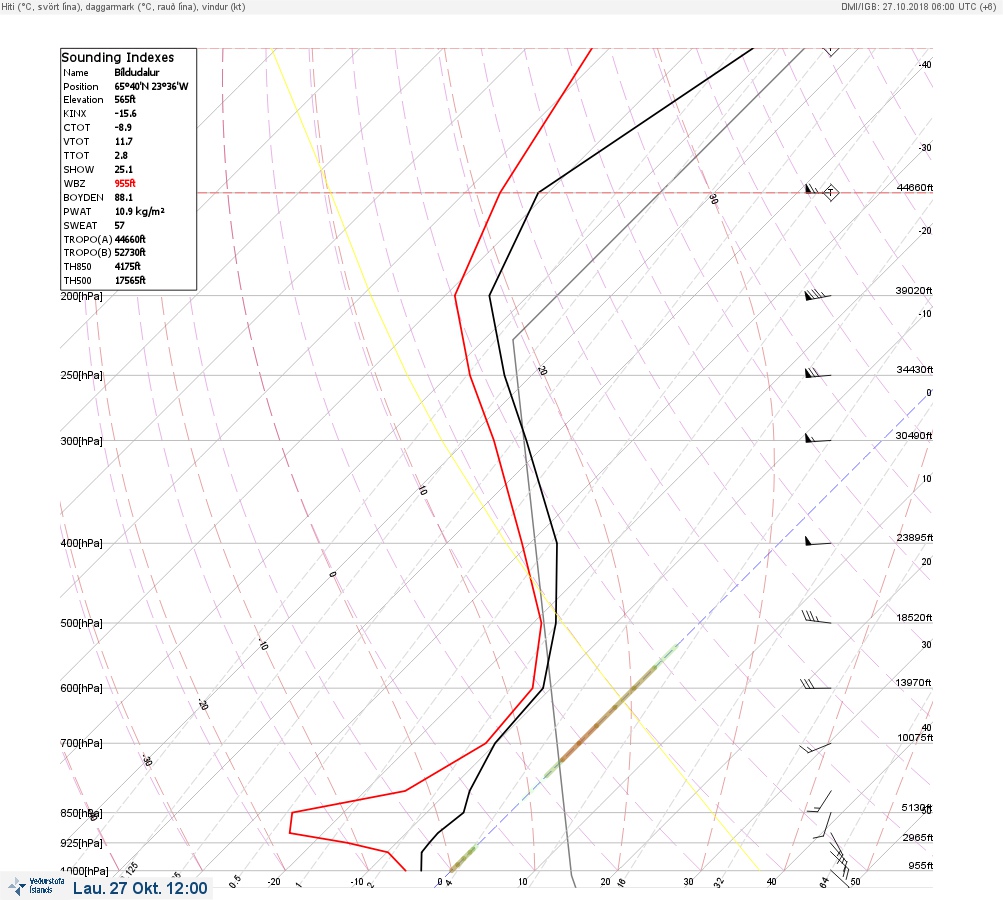Click the 500[hPa] pressure label
This screenshot has height=900, width=1003.
pos(81,624)
